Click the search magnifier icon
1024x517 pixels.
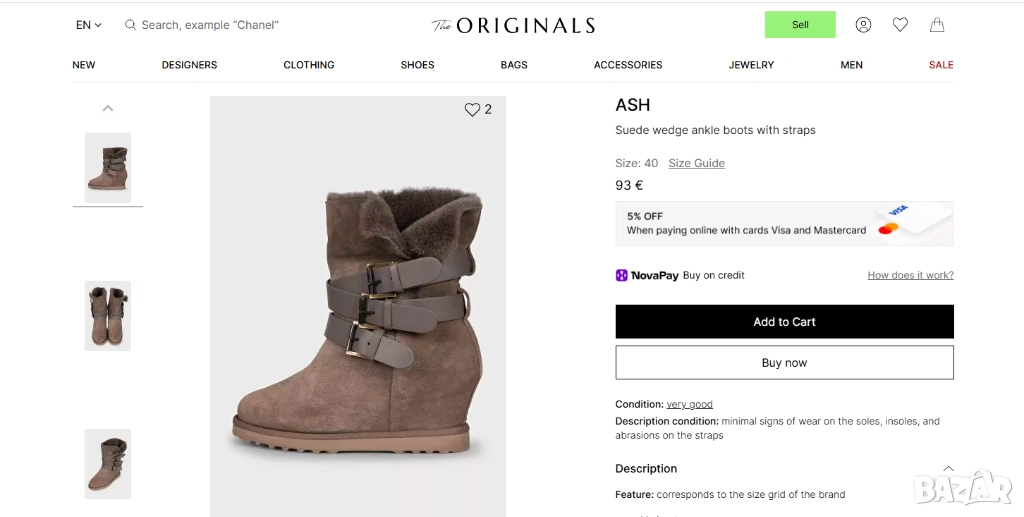(x=130, y=25)
